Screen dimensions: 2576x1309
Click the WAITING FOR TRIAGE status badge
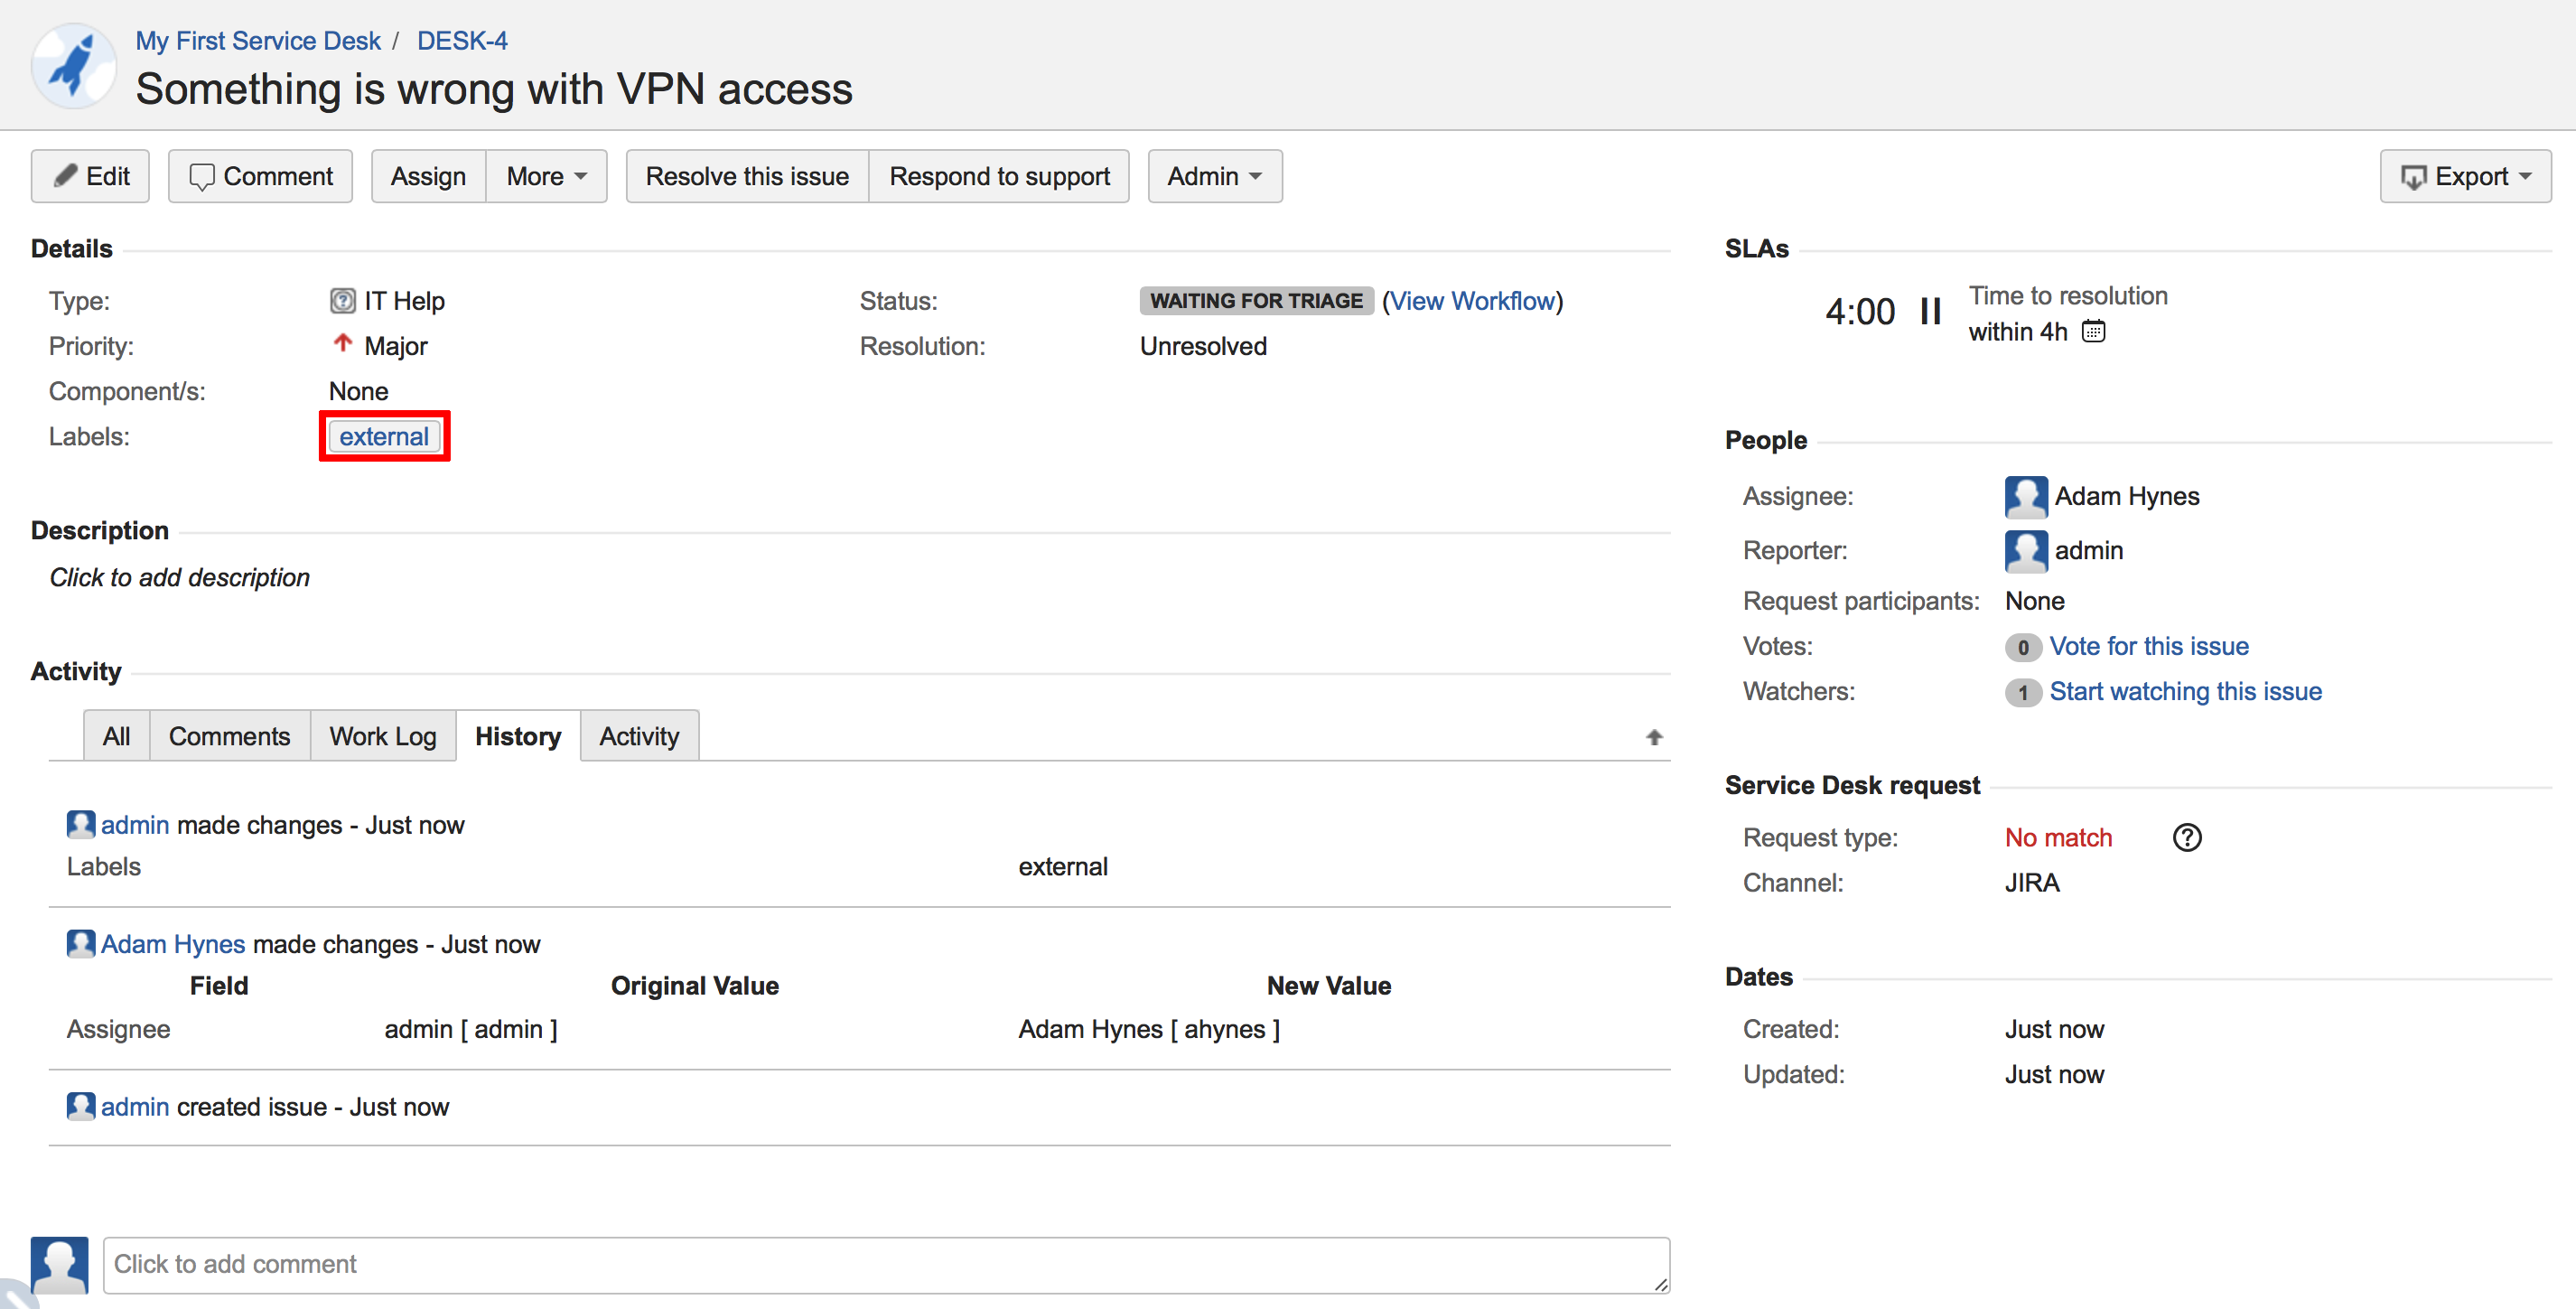pyautogui.click(x=1256, y=301)
